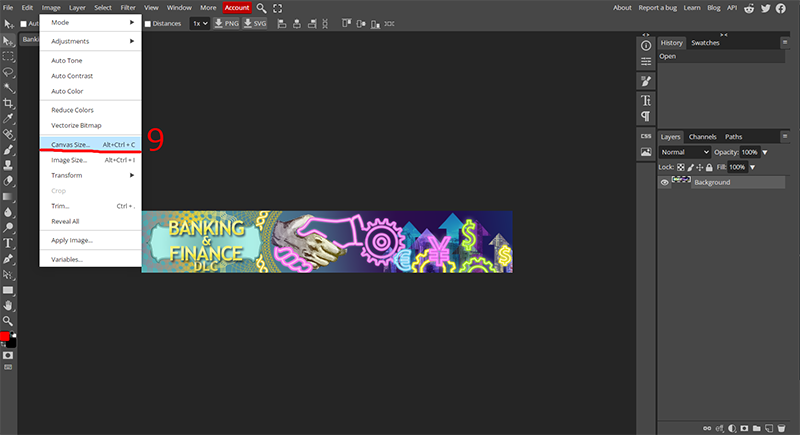800x435 pixels.
Task: Enable the Distances checkbox
Action: point(147,24)
